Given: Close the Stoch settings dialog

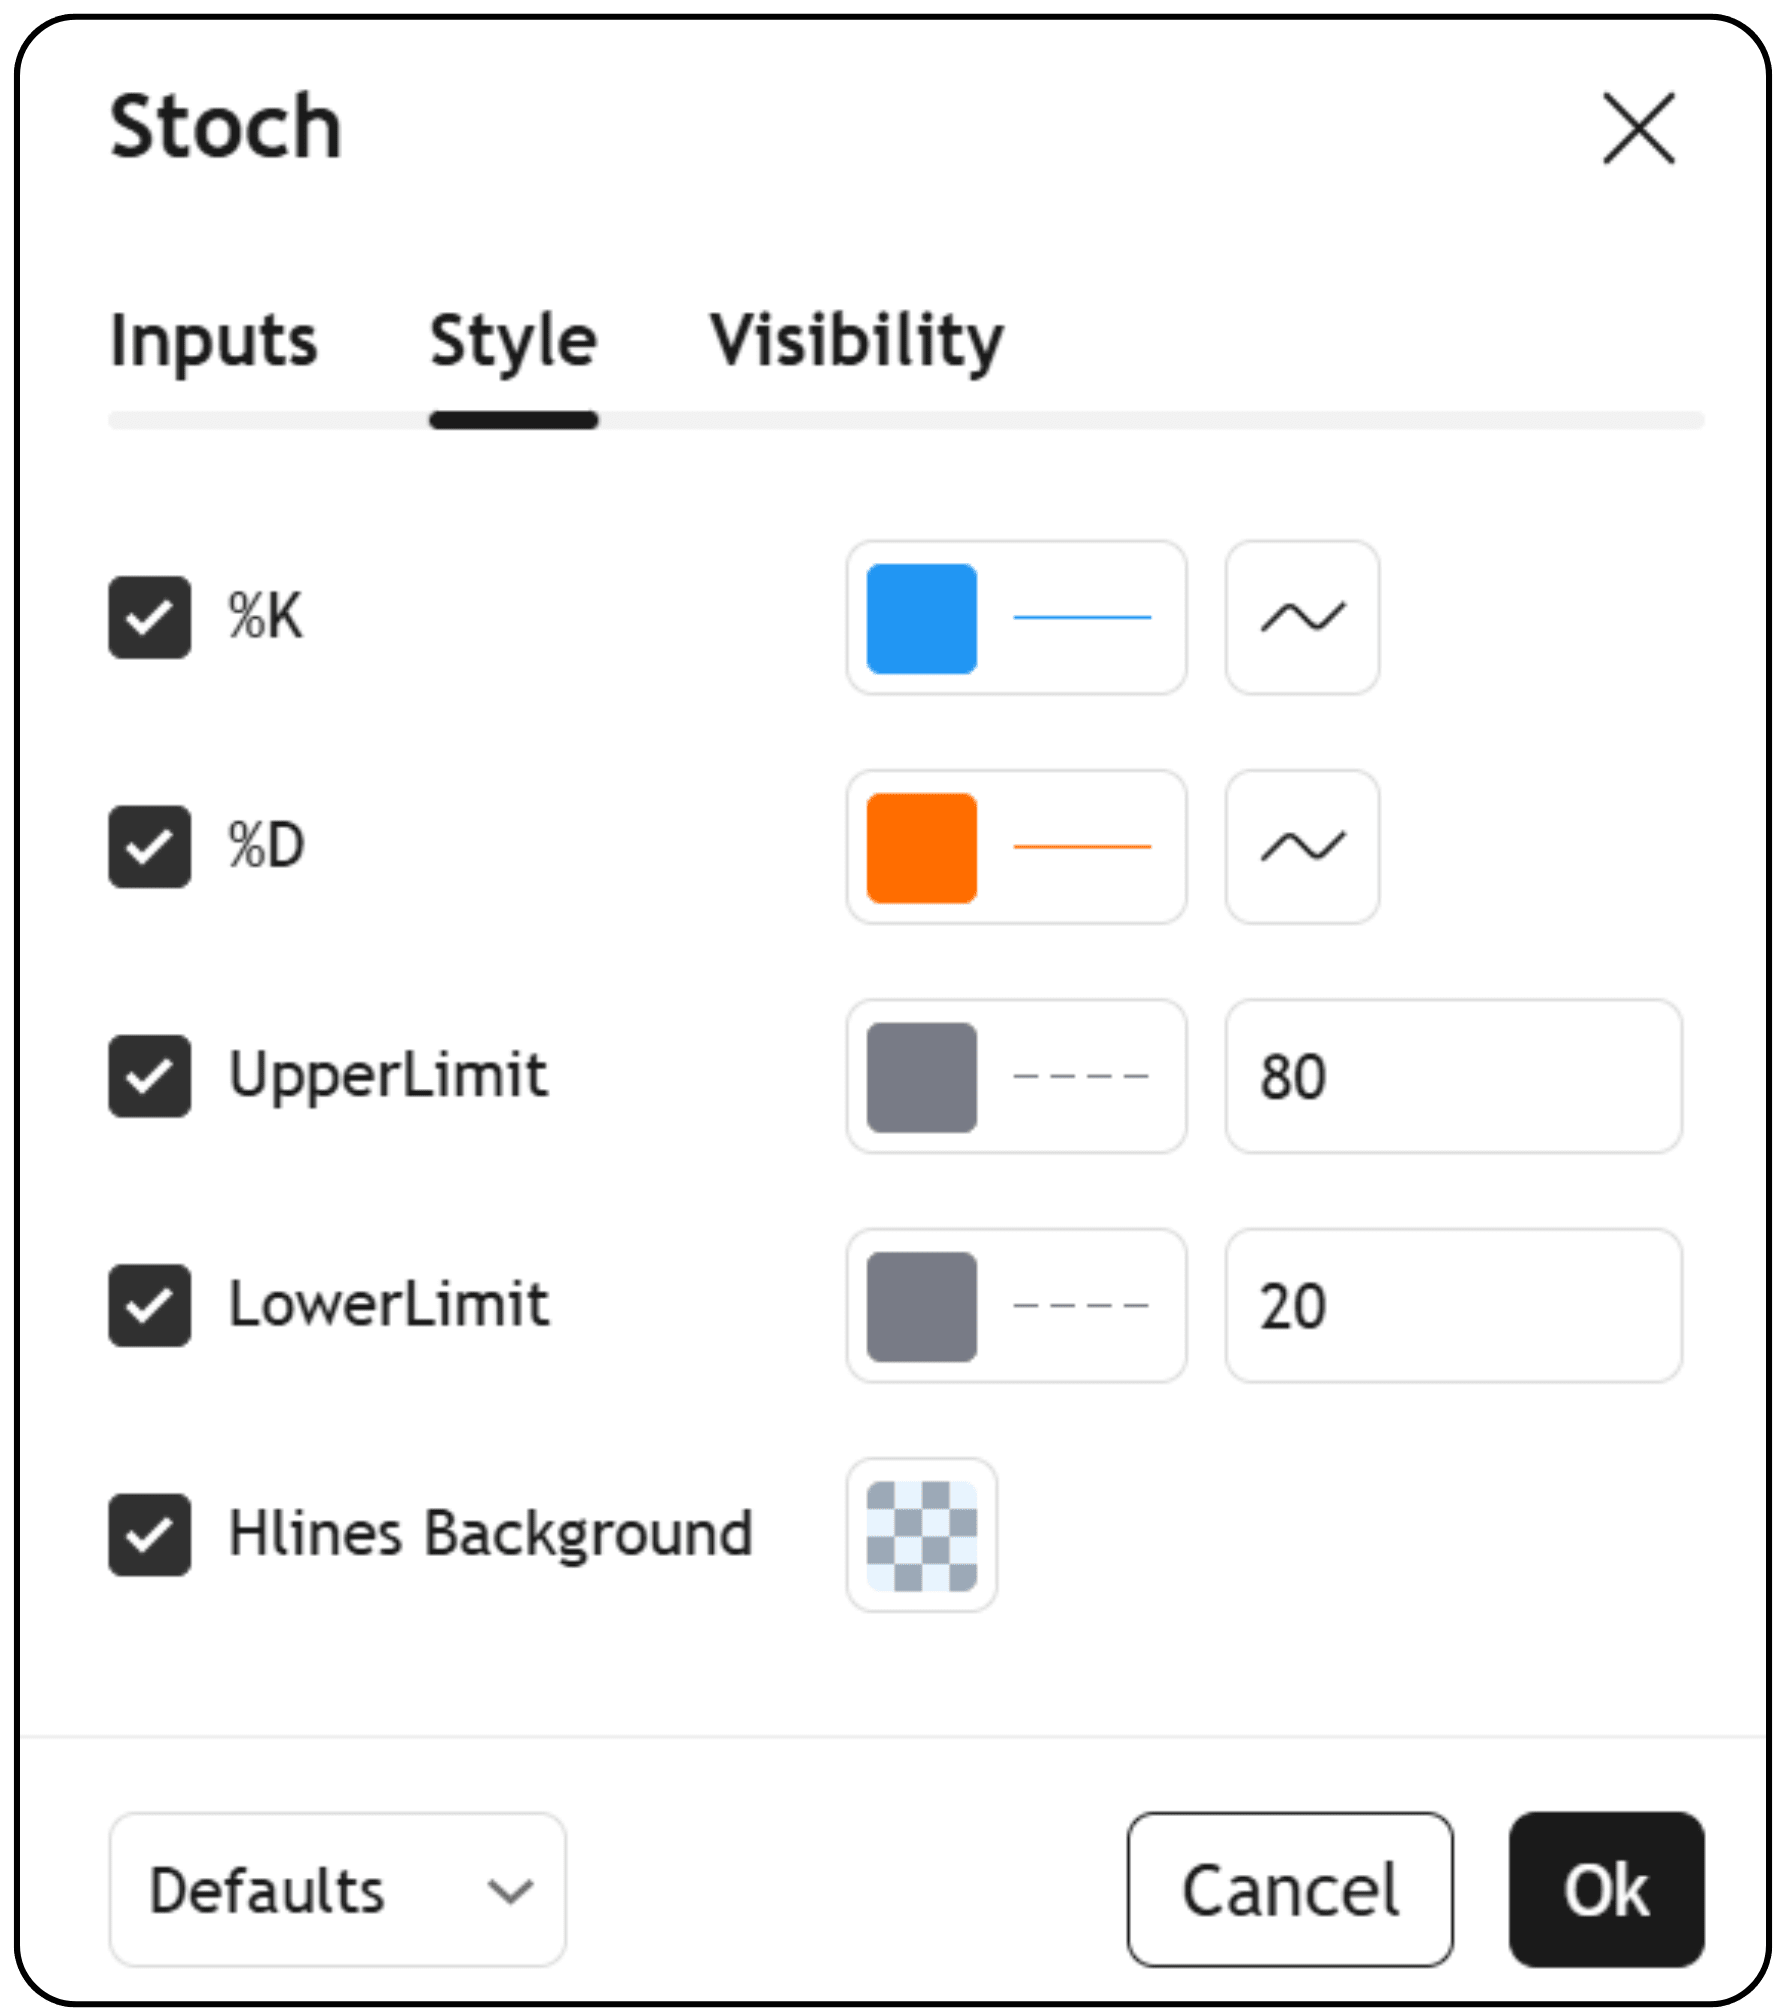Looking at the screenshot, I should 1638,128.
